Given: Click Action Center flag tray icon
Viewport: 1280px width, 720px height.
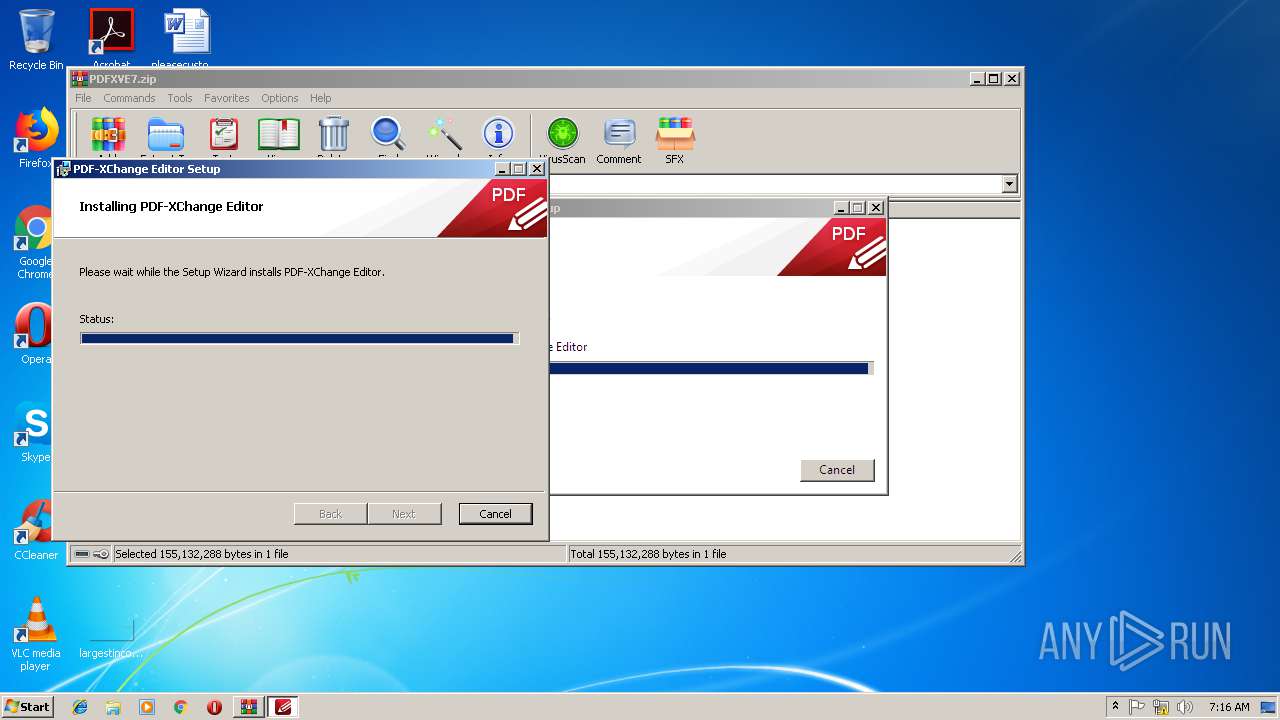Looking at the screenshot, I should [x=1137, y=707].
